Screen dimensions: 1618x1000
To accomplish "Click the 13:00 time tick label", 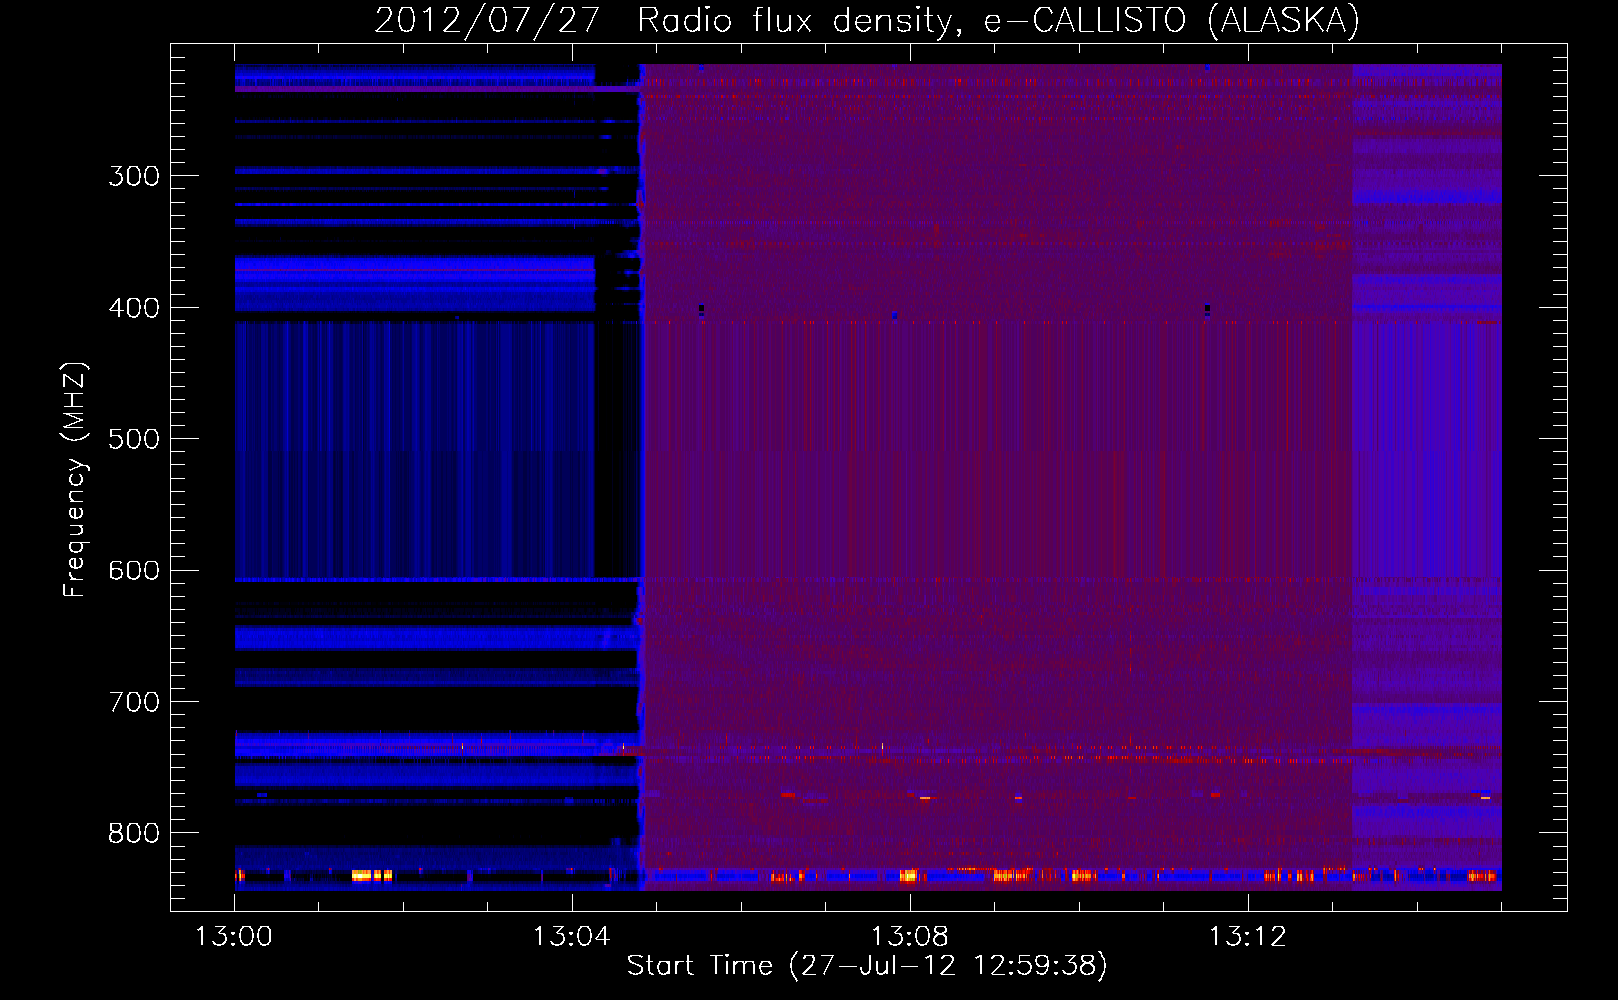I will tap(234, 937).
